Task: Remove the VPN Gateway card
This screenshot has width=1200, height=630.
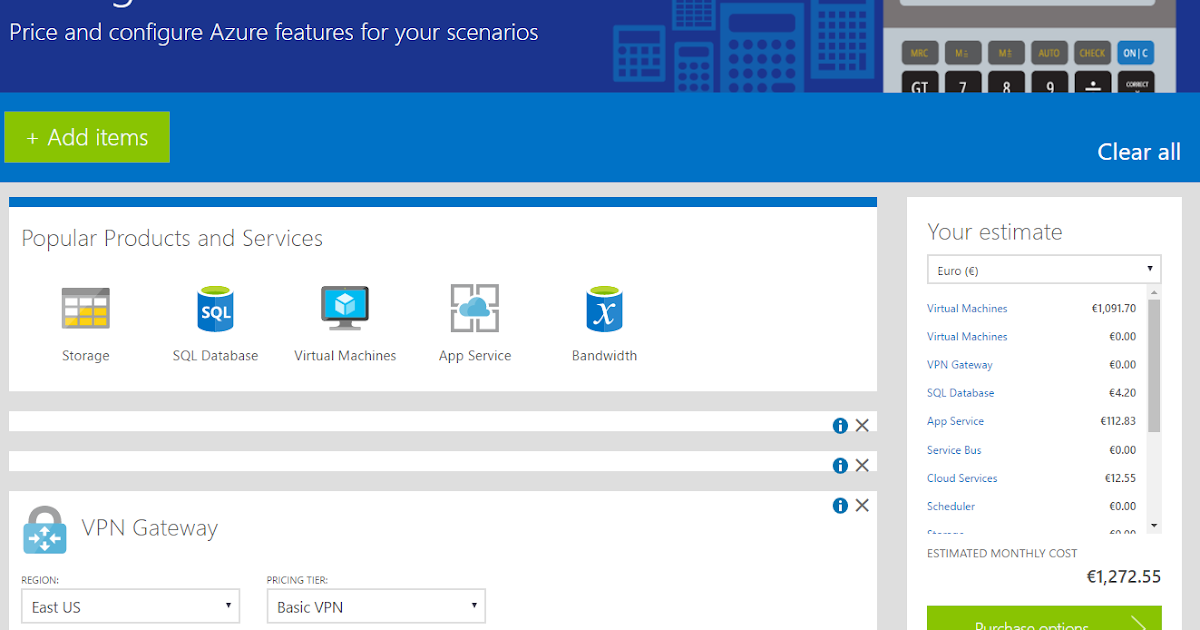Action: click(x=862, y=506)
